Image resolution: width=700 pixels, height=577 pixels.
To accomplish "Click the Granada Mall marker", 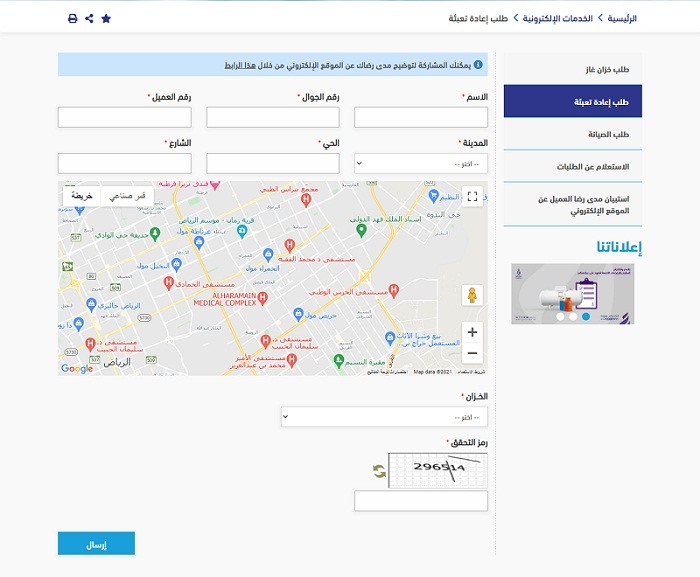I will pos(199,243).
